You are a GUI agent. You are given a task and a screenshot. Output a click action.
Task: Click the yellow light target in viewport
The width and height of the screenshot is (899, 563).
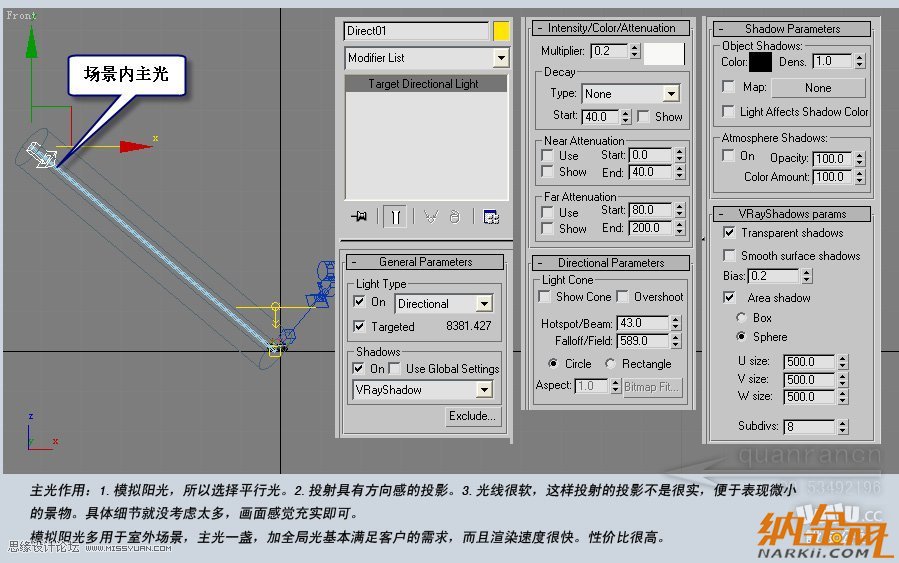coord(275,348)
